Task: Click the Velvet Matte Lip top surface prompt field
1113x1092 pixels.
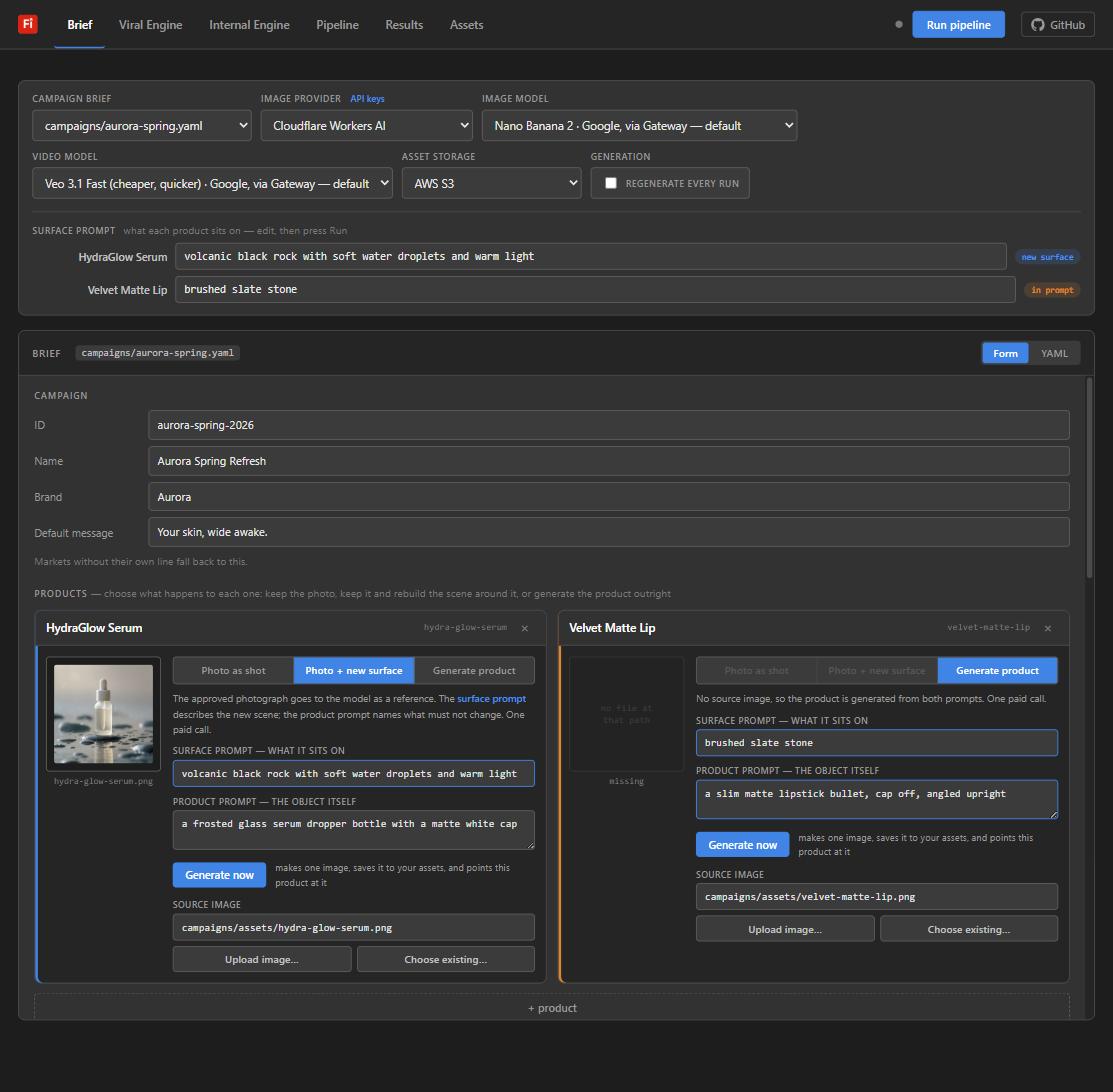Action: (595, 290)
